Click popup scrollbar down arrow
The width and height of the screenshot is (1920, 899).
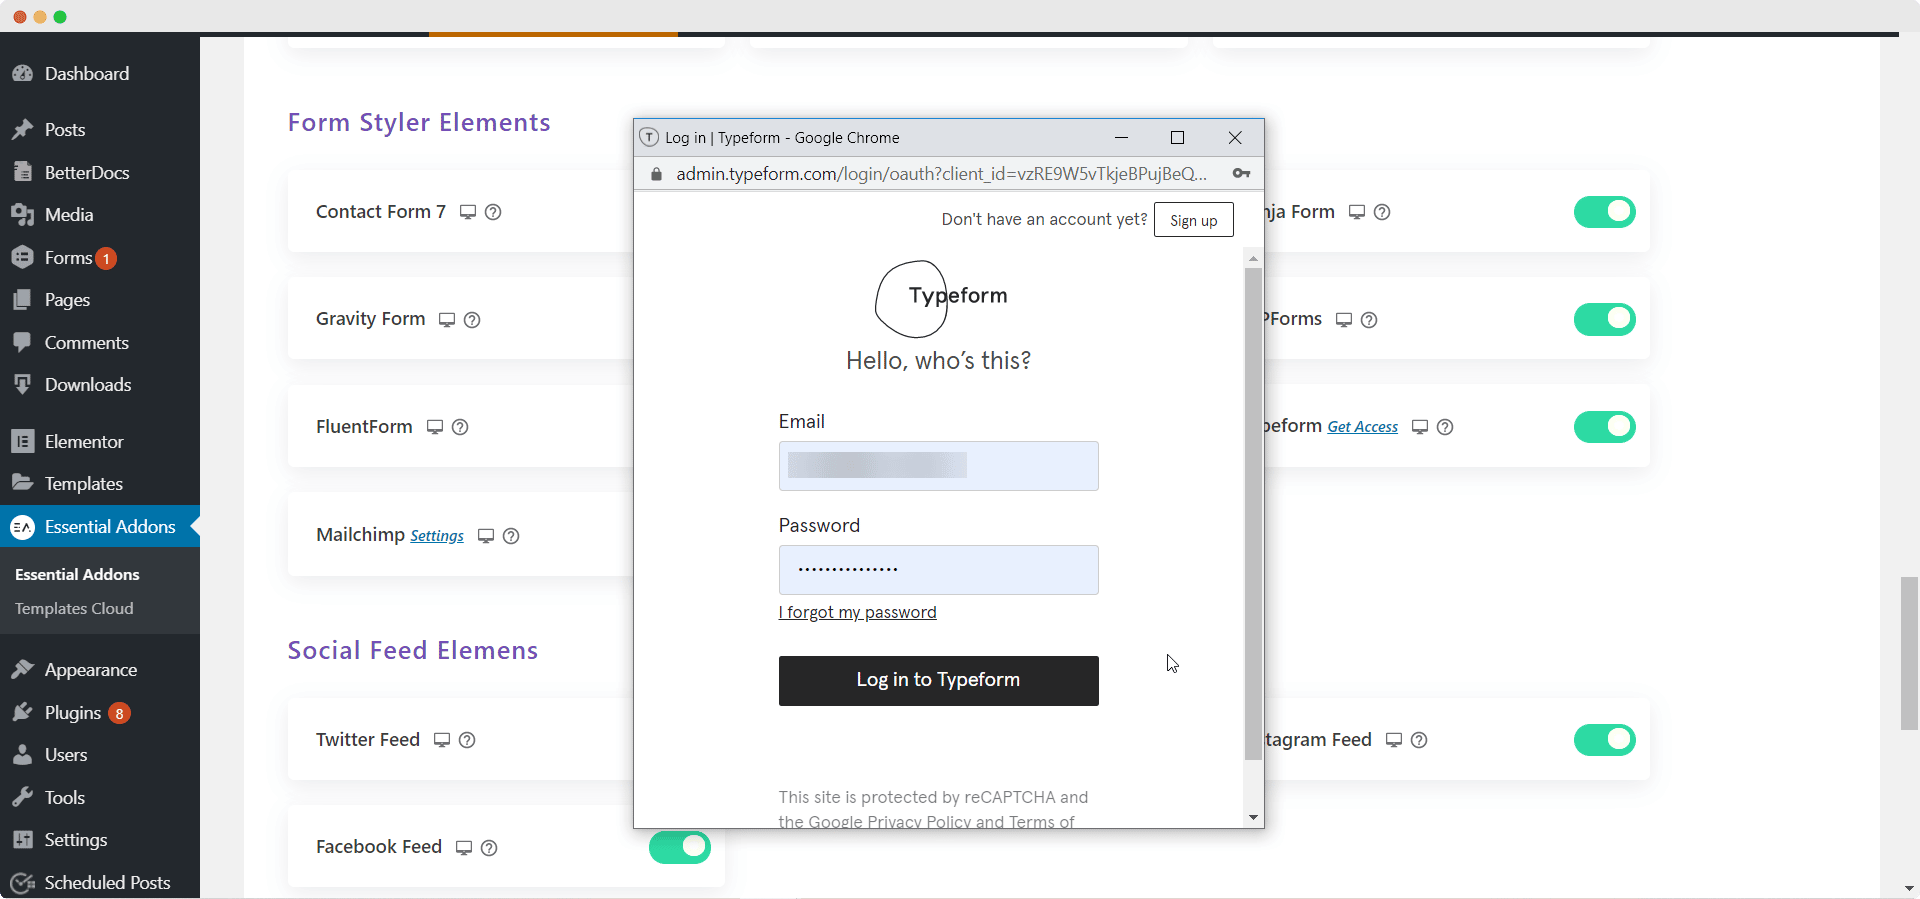click(1253, 818)
